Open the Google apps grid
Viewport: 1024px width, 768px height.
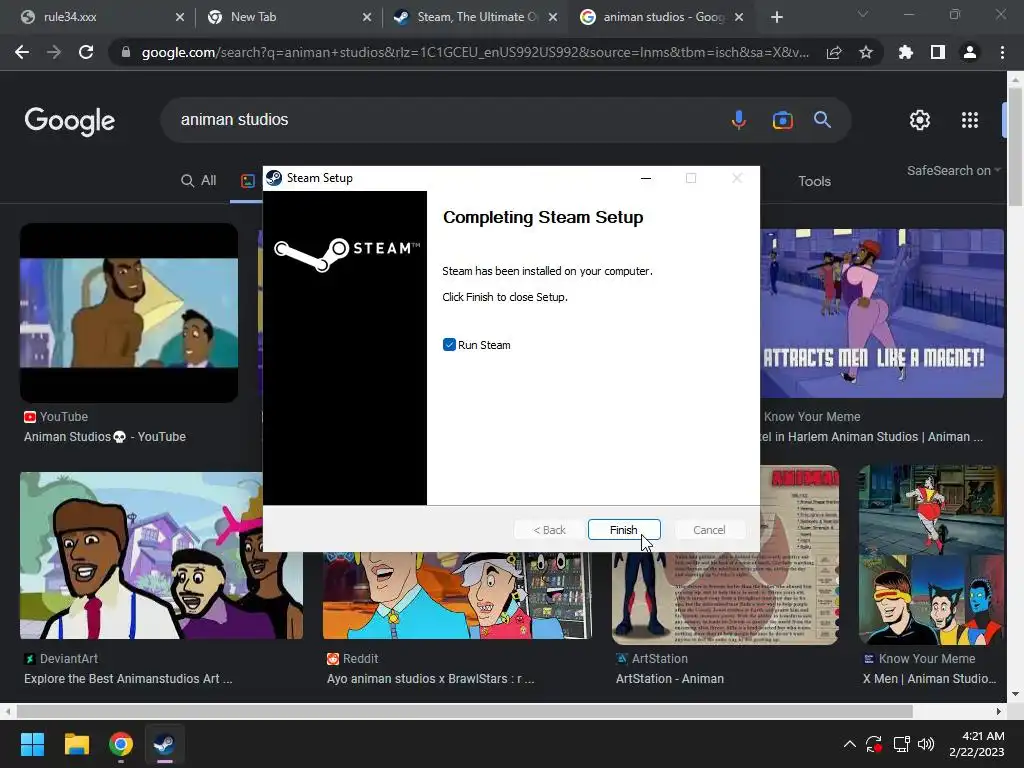[x=970, y=120]
